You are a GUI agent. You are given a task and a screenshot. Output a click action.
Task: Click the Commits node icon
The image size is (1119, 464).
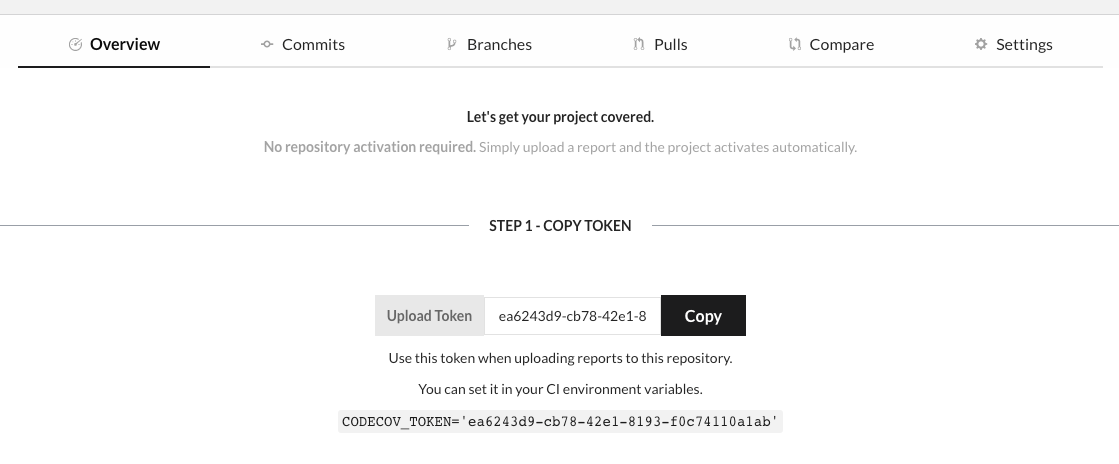[x=267, y=44]
